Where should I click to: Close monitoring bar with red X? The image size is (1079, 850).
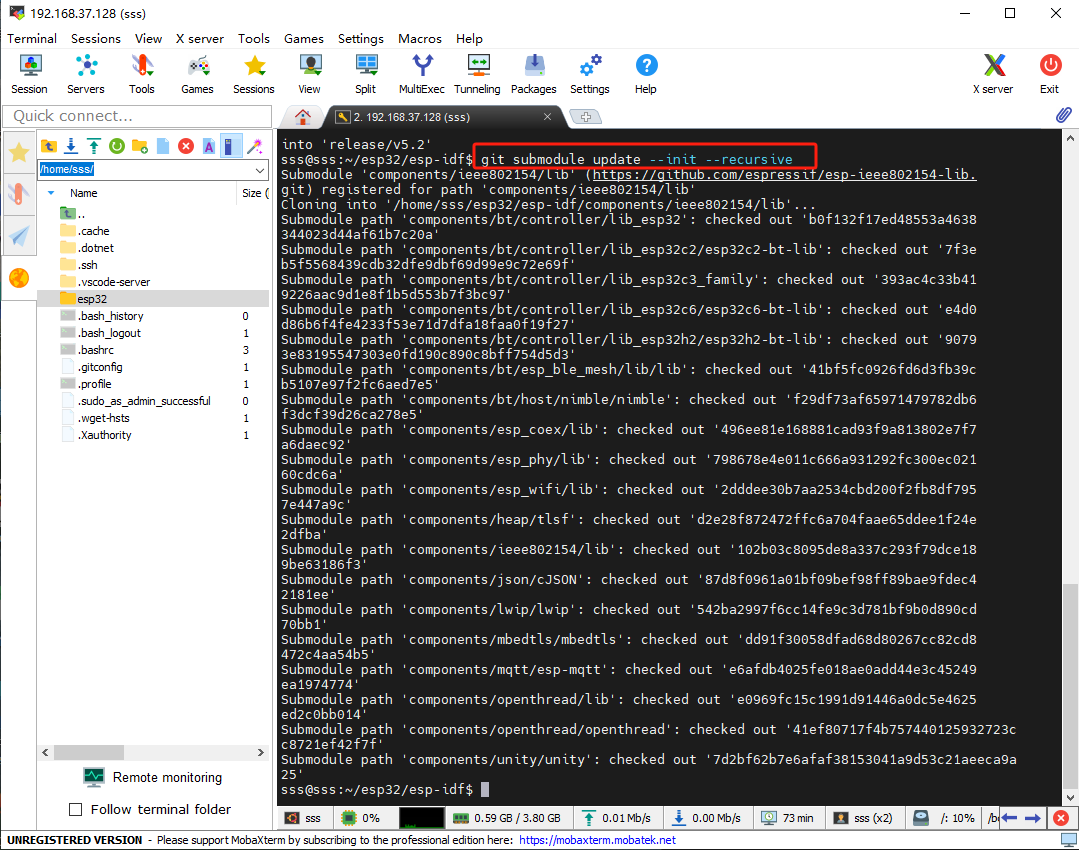click(1061, 818)
